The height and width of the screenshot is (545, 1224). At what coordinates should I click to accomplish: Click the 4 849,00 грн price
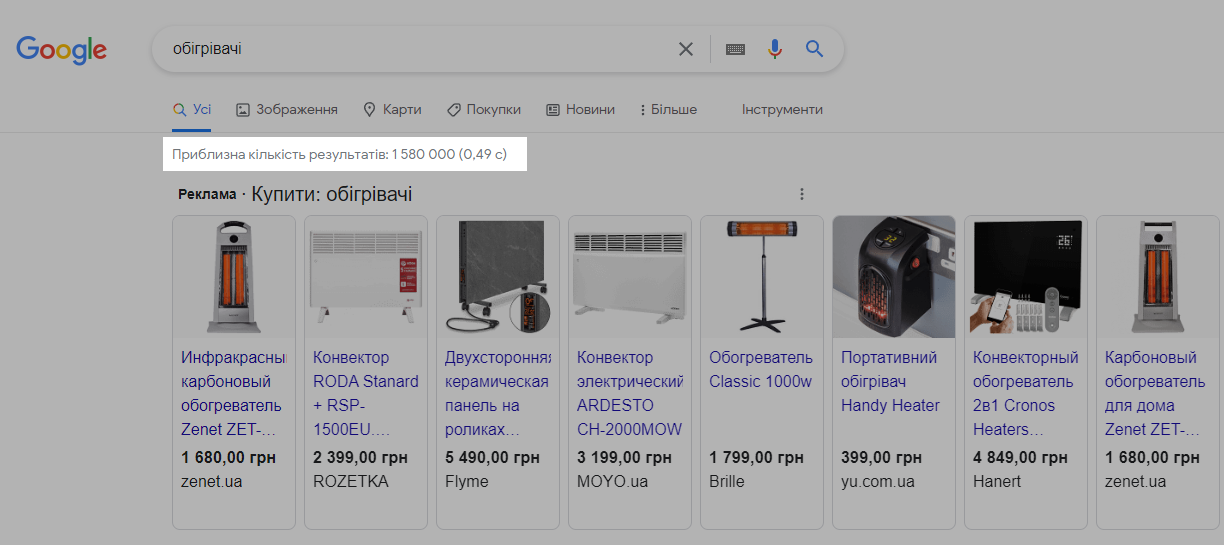[1020, 458]
